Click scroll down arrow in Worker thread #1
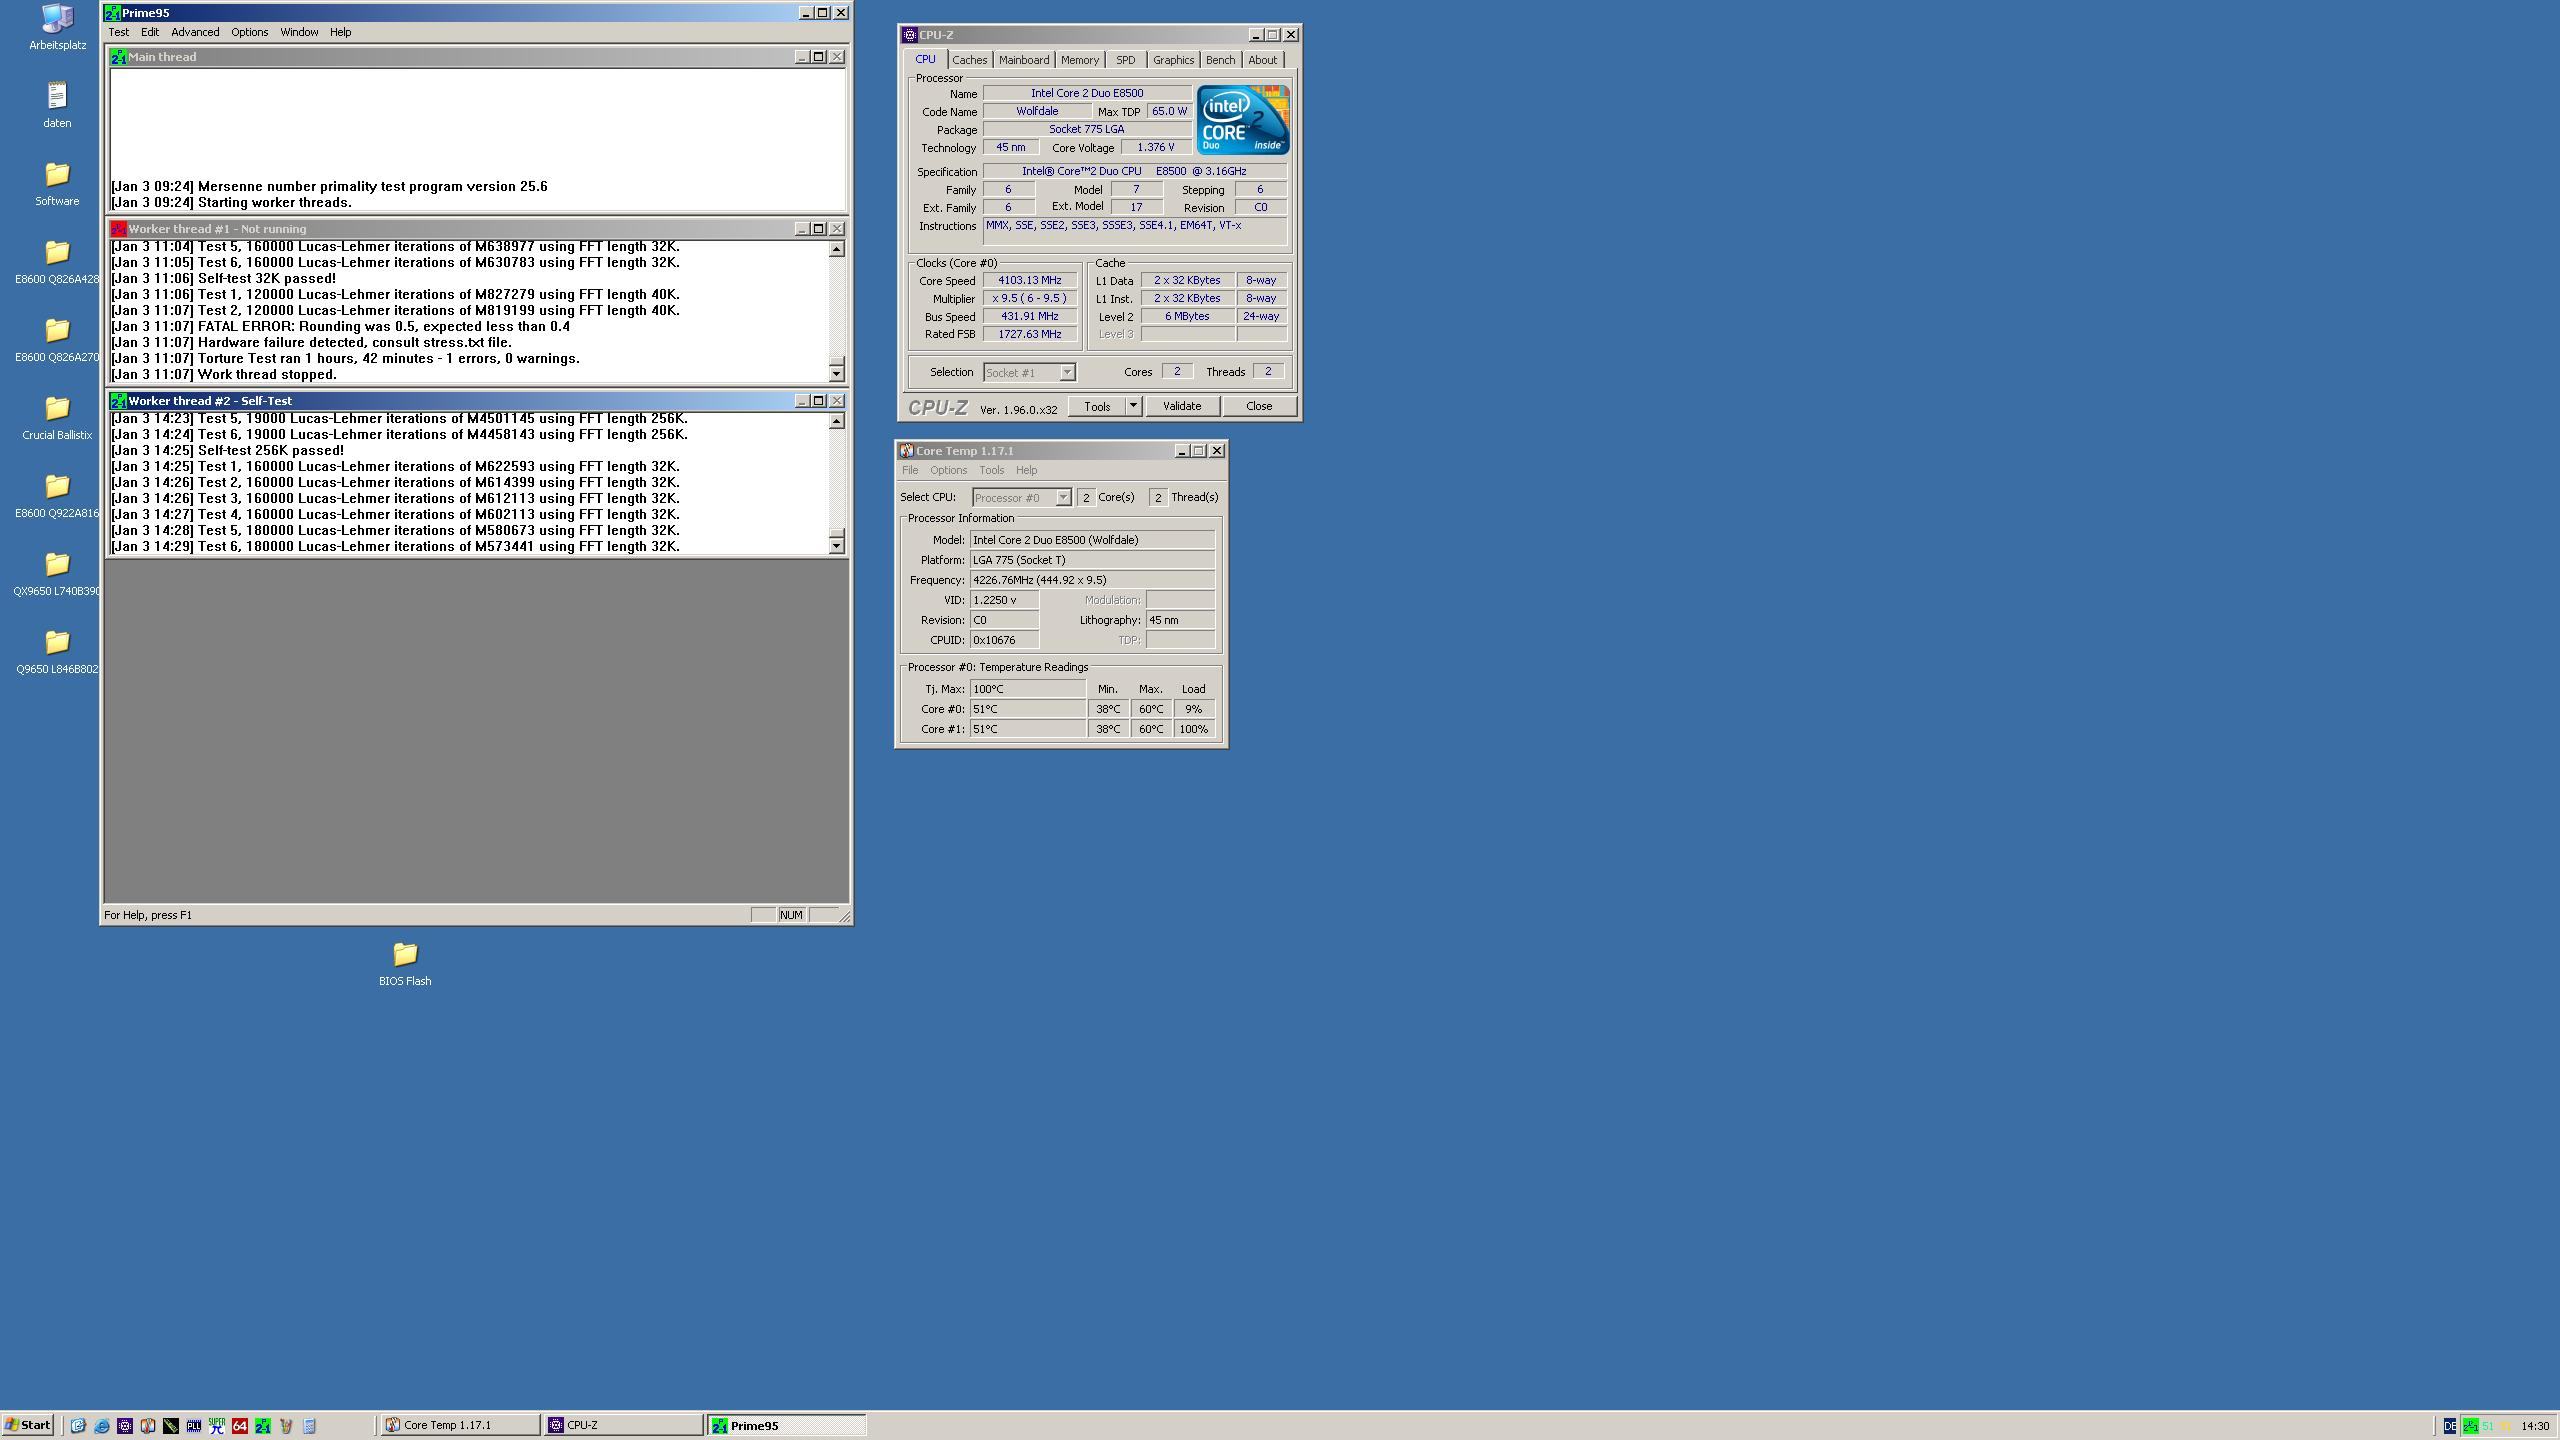The width and height of the screenshot is (2560, 1440). point(837,373)
